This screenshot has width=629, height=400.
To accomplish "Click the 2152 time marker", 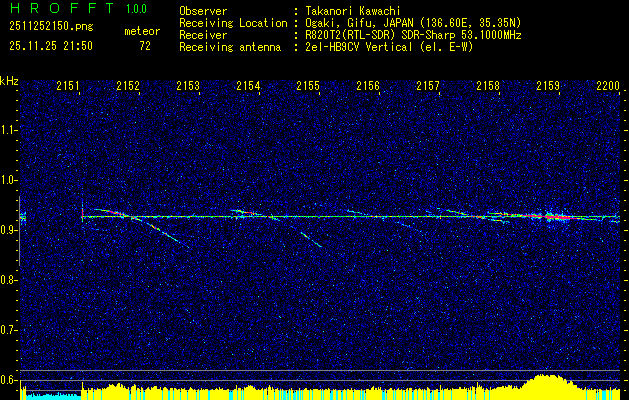I will click(x=128, y=87).
